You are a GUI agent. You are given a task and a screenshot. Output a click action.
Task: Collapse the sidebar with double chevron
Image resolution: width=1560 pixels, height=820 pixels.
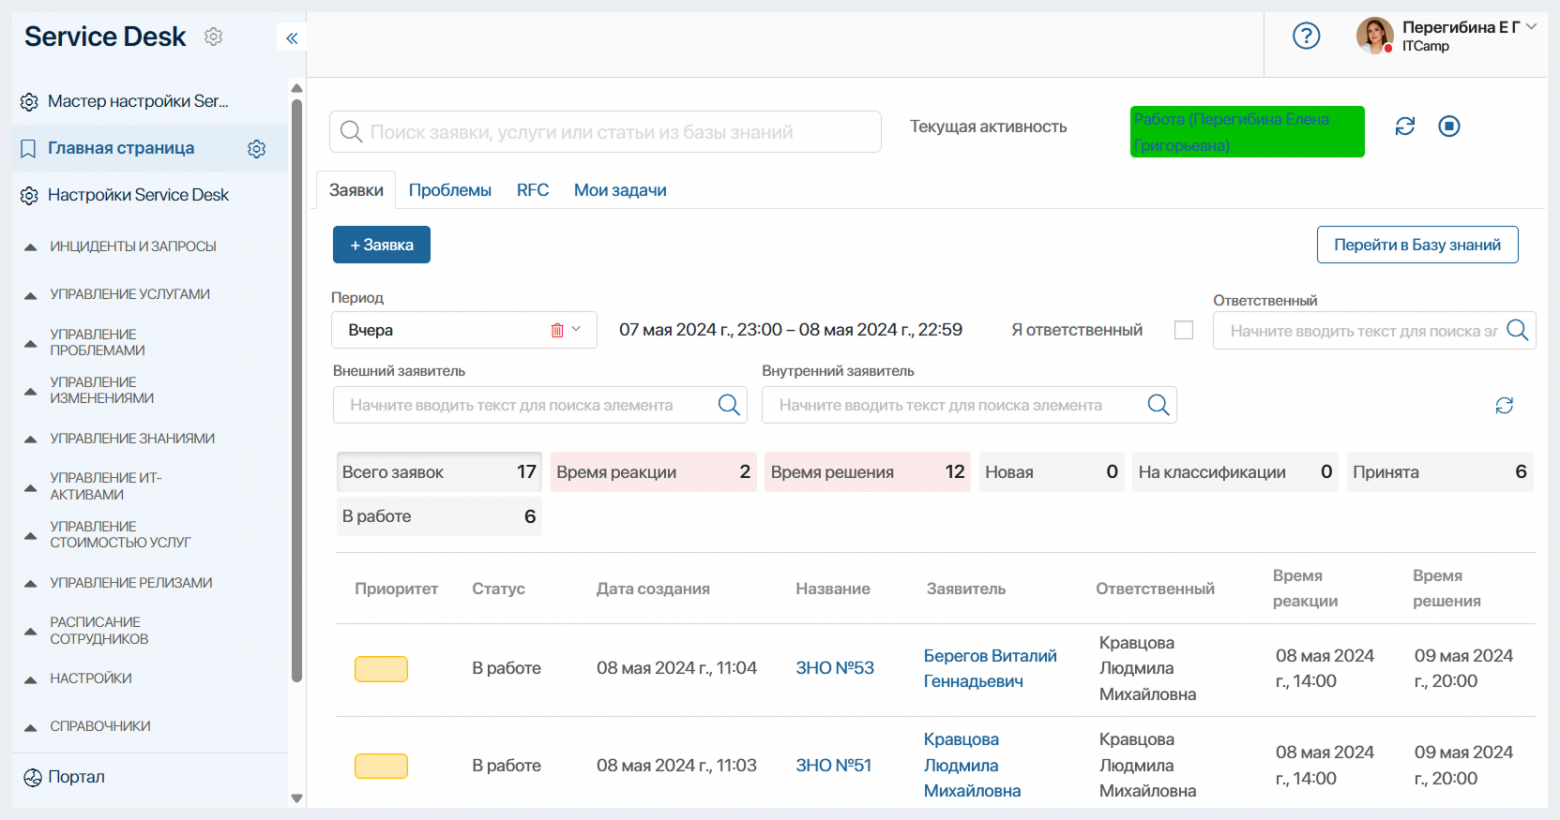(x=292, y=38)
